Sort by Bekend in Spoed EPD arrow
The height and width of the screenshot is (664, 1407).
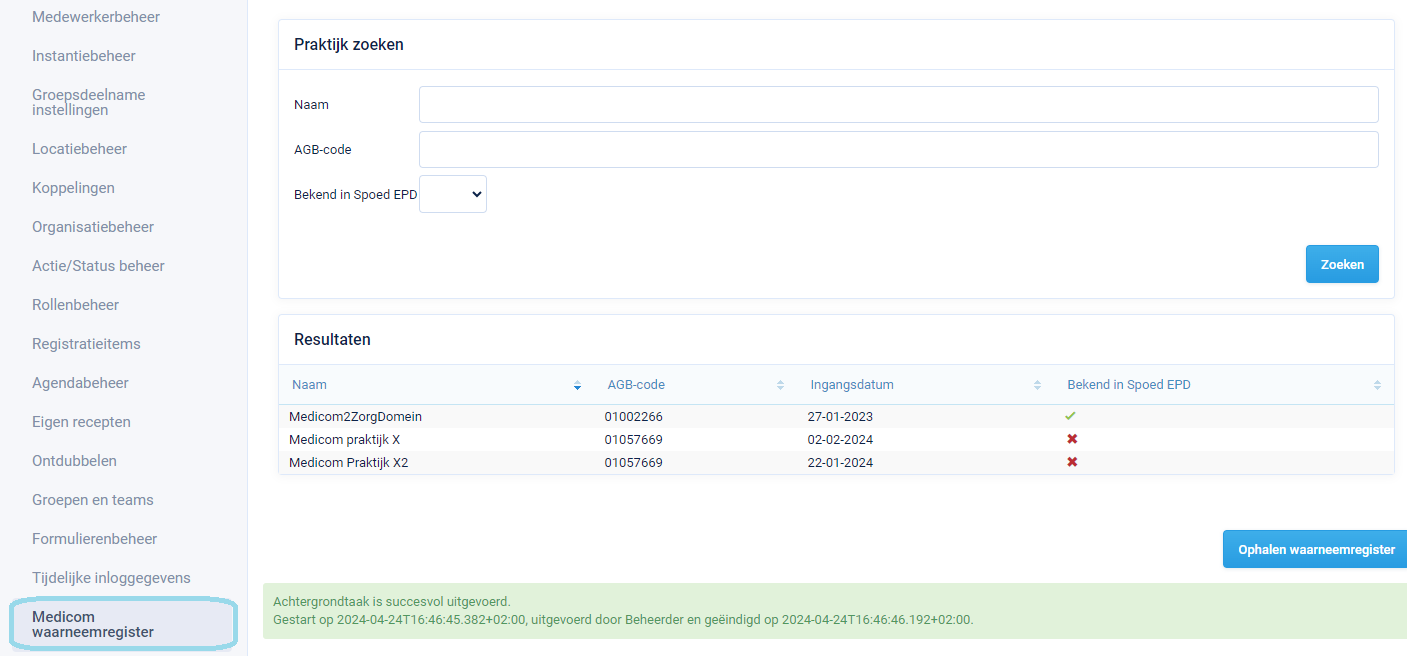[x=1377, y=385]
